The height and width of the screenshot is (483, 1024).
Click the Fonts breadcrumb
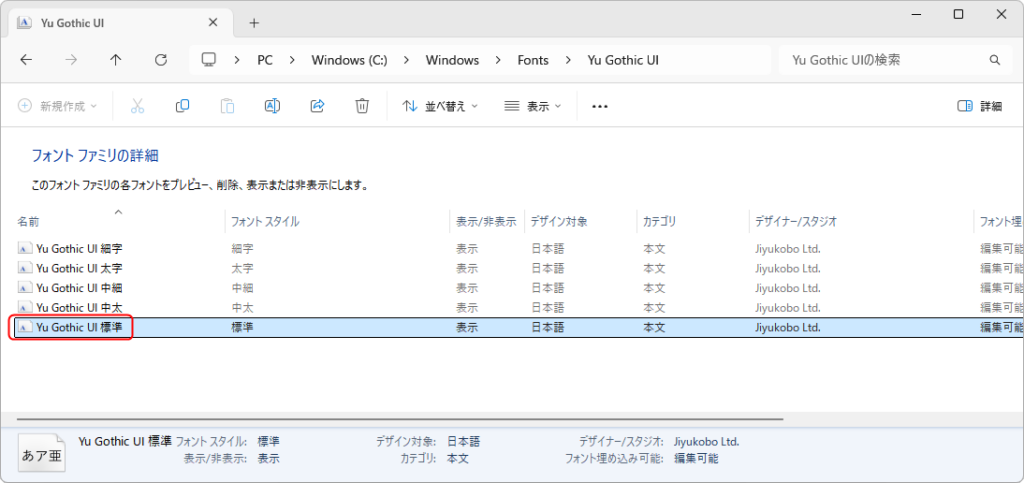click(533, 60)
